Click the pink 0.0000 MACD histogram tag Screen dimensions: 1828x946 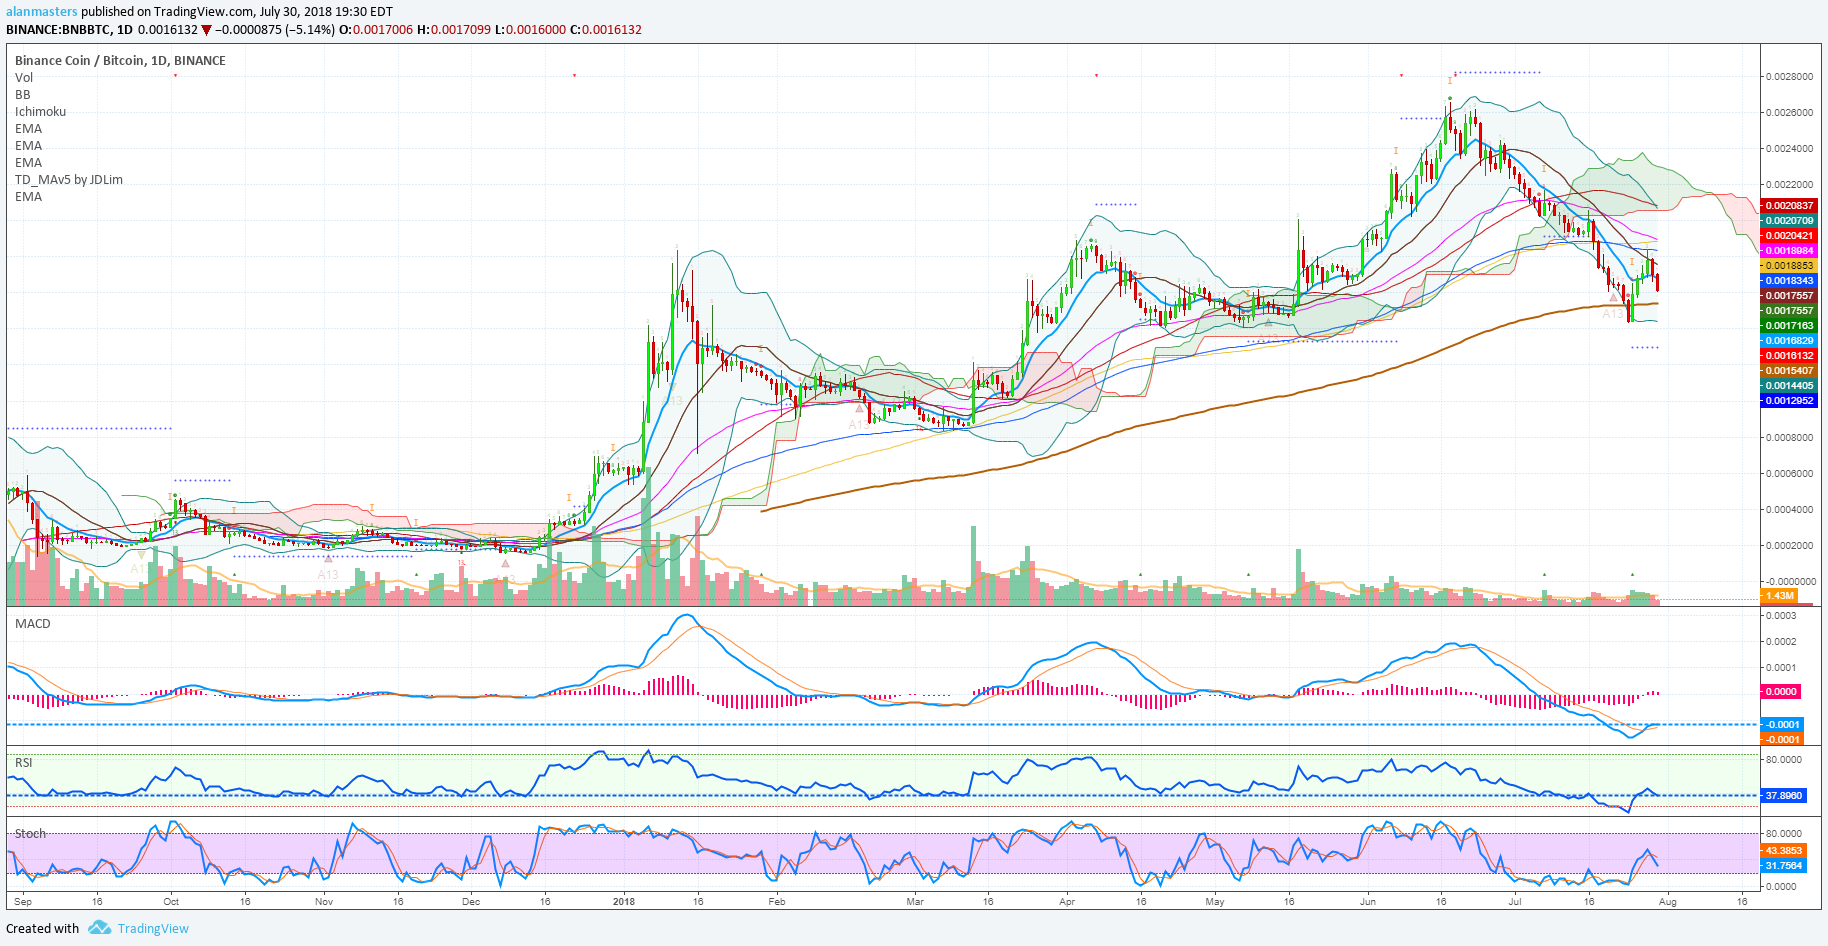[1781, 692]
